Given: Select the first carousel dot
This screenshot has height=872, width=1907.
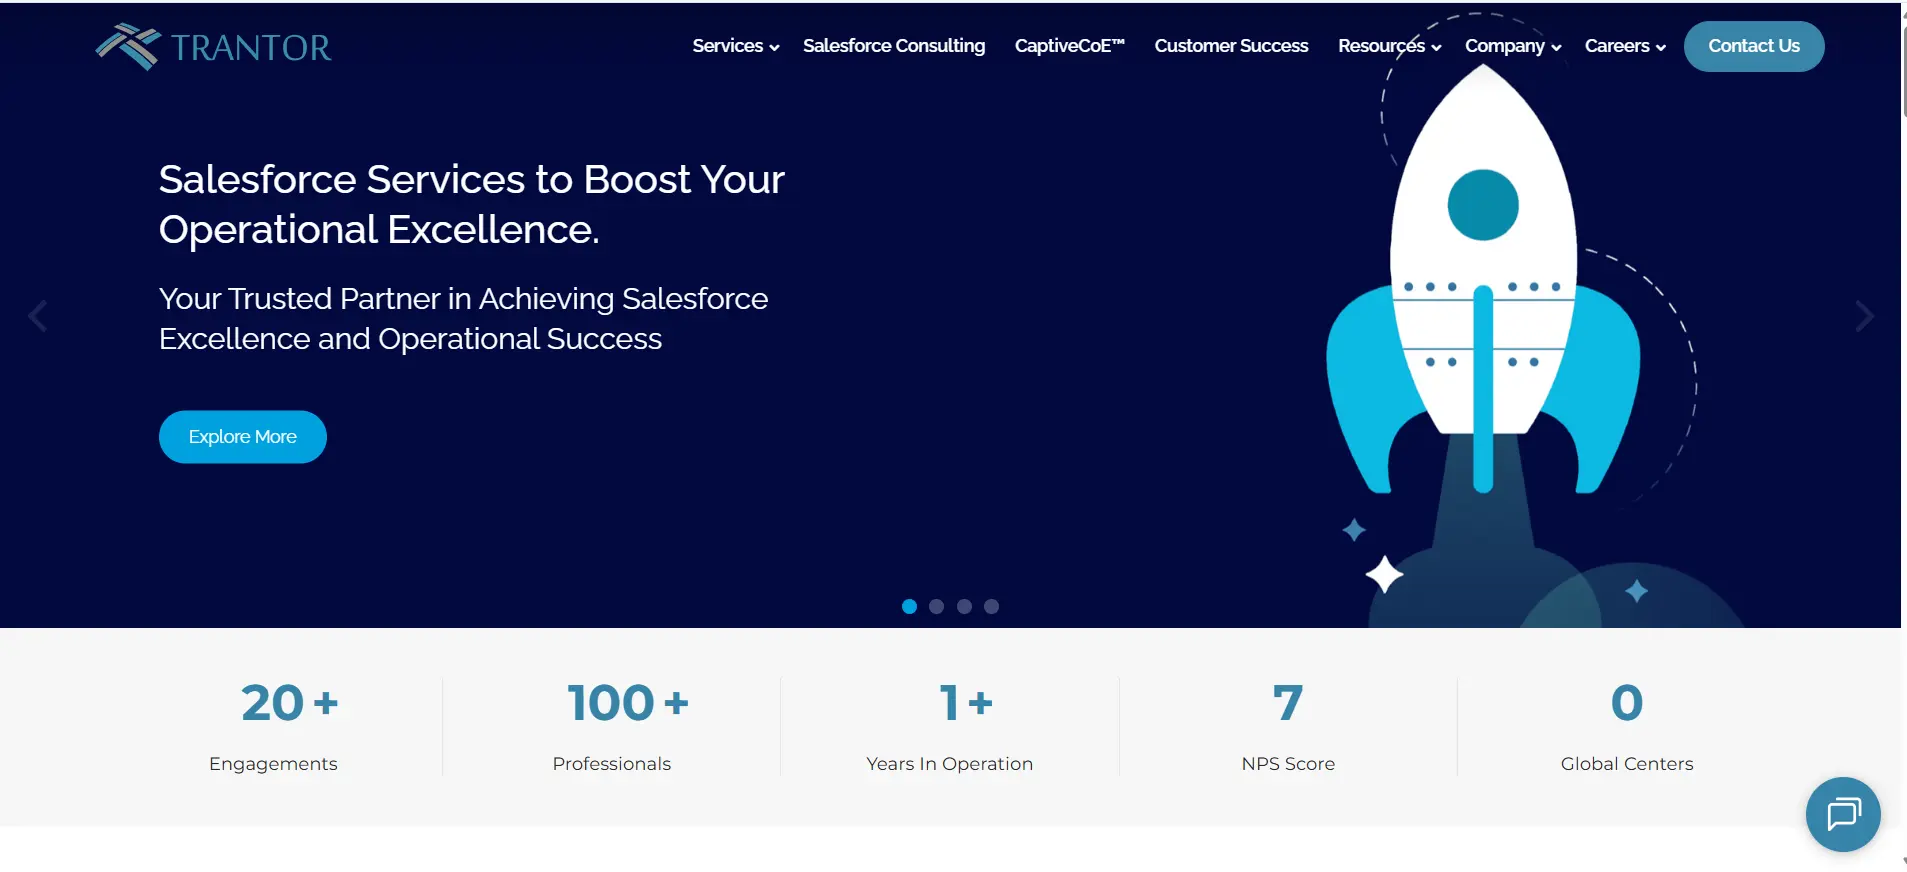Looking at the screenshot, I should click(x=909, y=606).
